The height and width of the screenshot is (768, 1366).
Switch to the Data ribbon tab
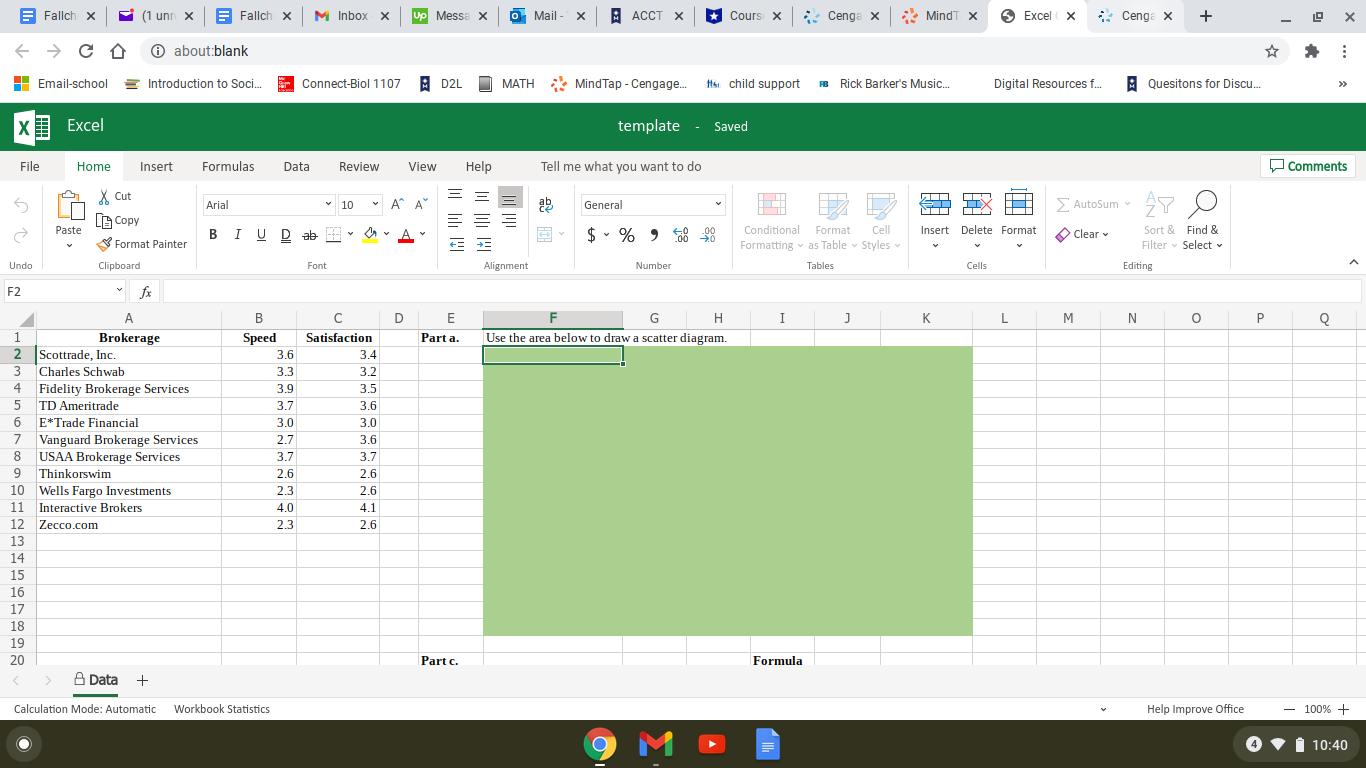coord(296,166)
